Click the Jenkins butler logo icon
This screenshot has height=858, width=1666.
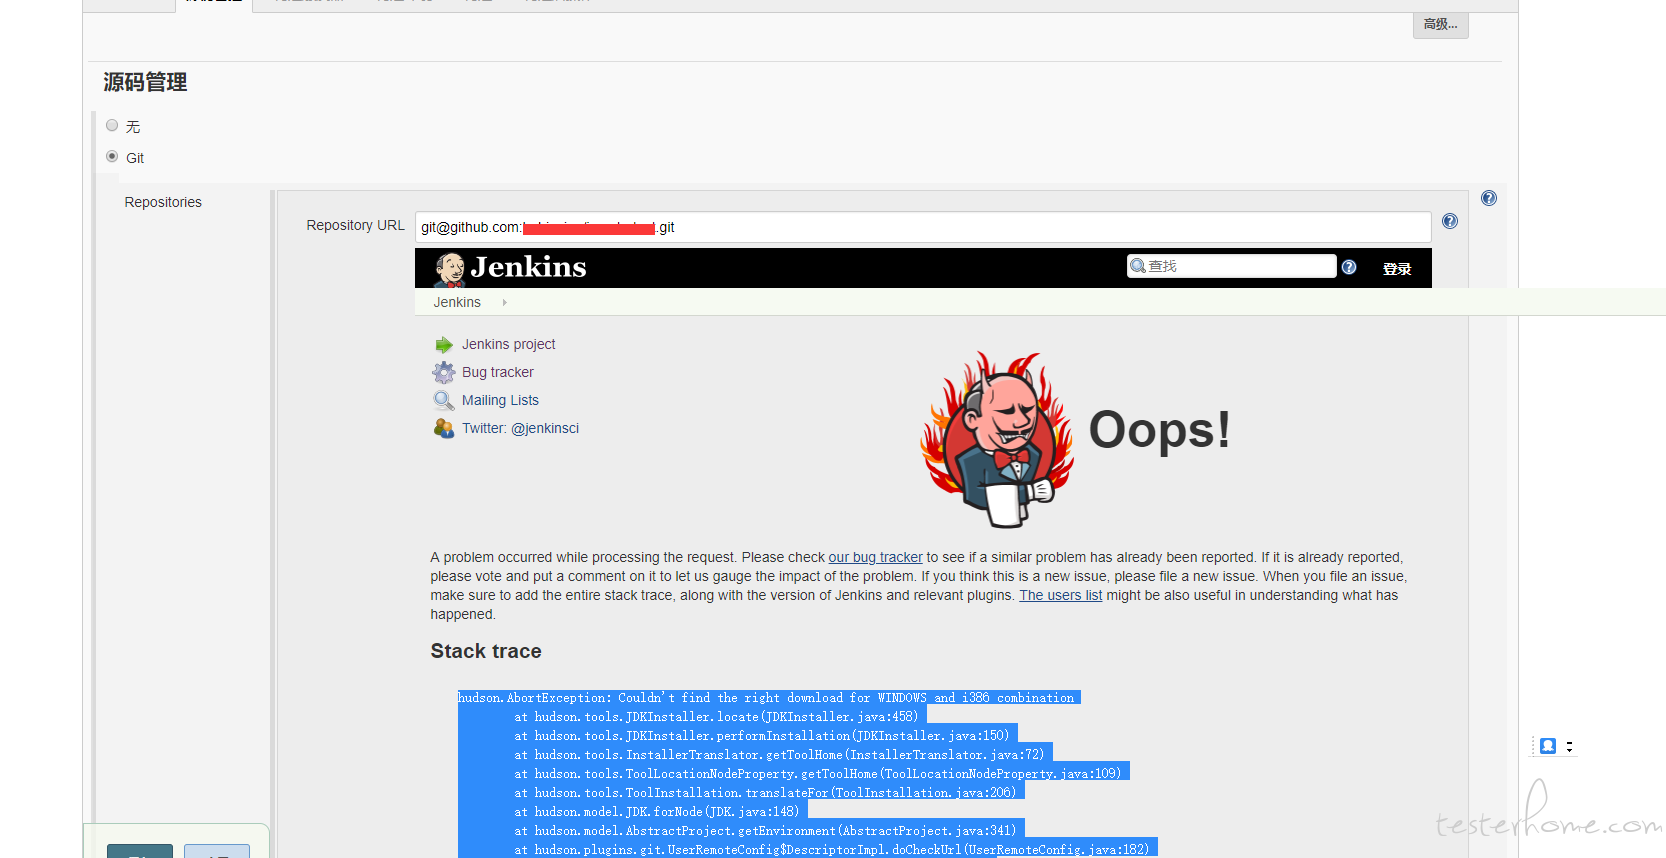pyautogui.click(x=449, y=269)
